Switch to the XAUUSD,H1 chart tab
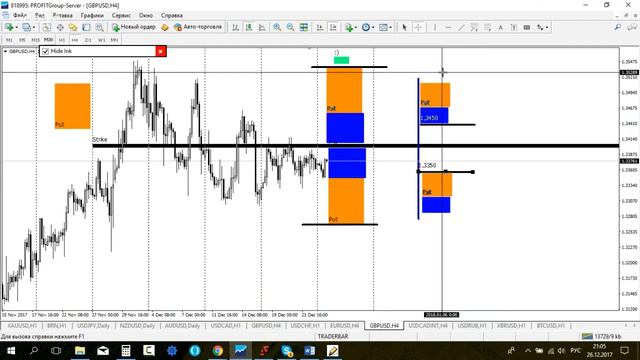640x360 pixels. [22, 326]
